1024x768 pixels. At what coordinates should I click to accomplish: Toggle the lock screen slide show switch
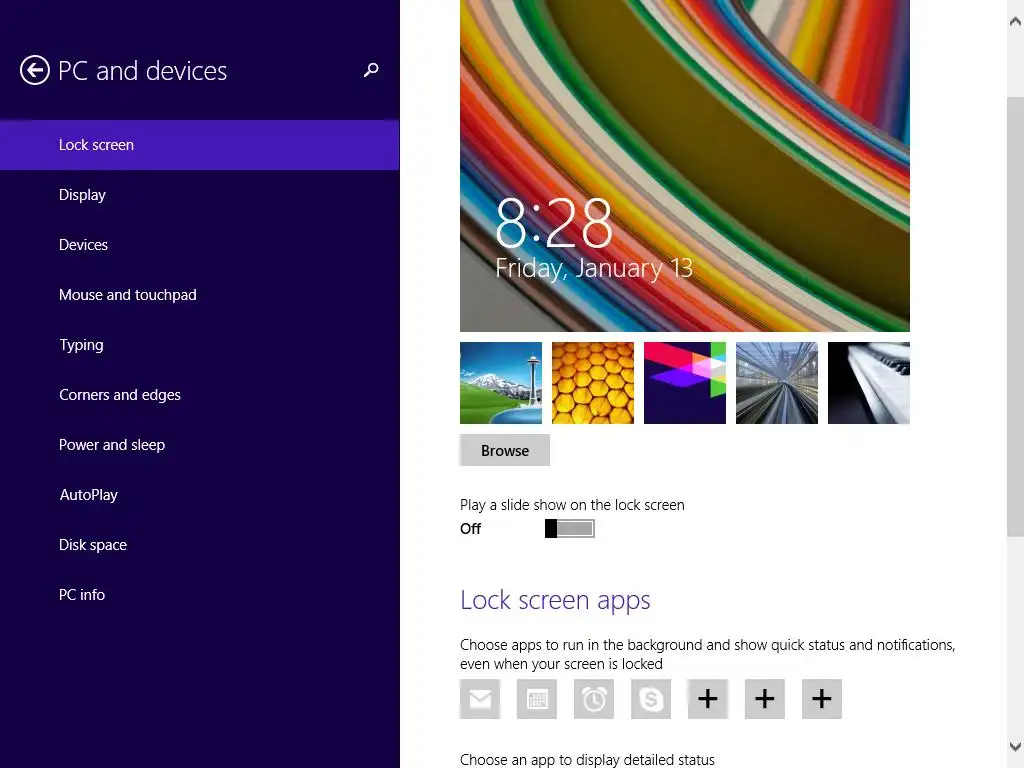click(x=569, y=528)
